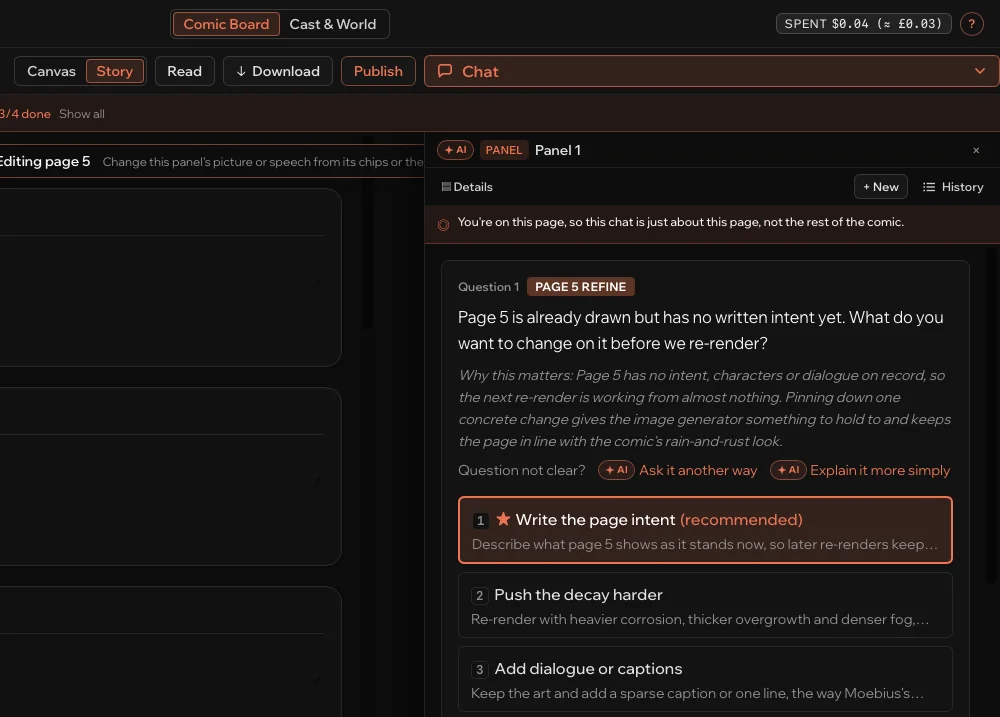This screenshot has height=717, width=1000.
Task: Choose option 2 Push the decay harder
Action: [x=705, y=605]
